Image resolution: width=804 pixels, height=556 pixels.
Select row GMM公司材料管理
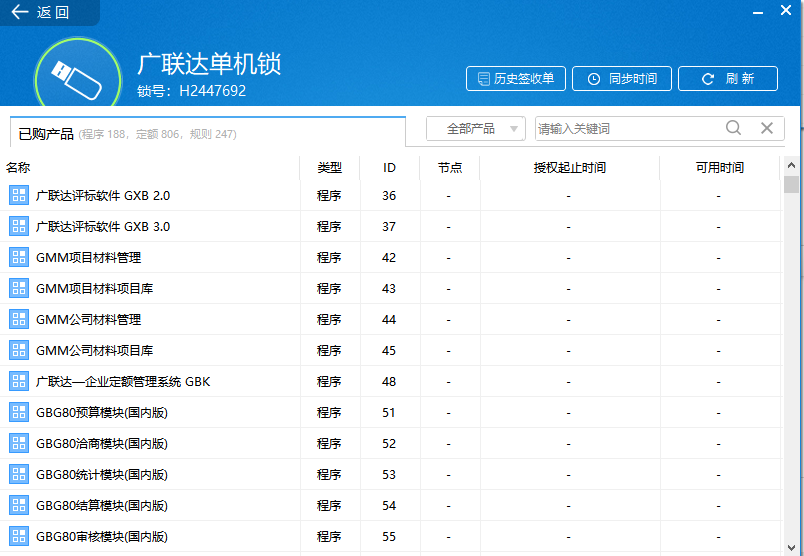[391, 320]
